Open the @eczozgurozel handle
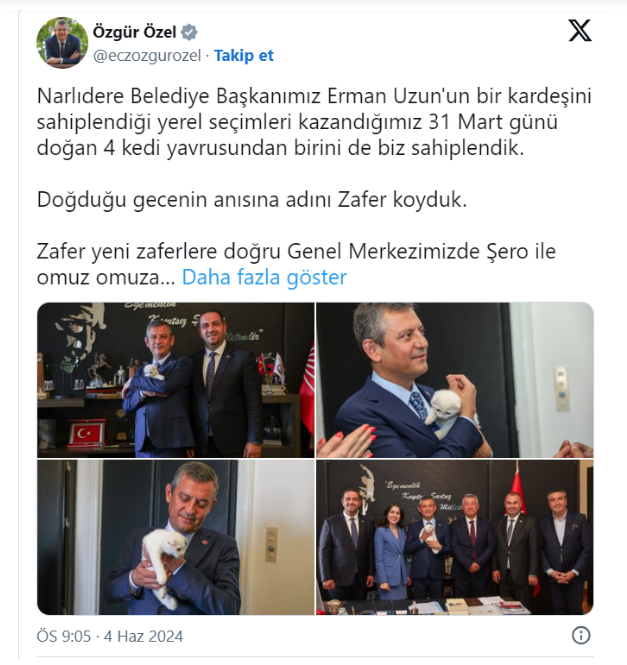The height and width of the screenshot is (665, 627). coord(147,56)
